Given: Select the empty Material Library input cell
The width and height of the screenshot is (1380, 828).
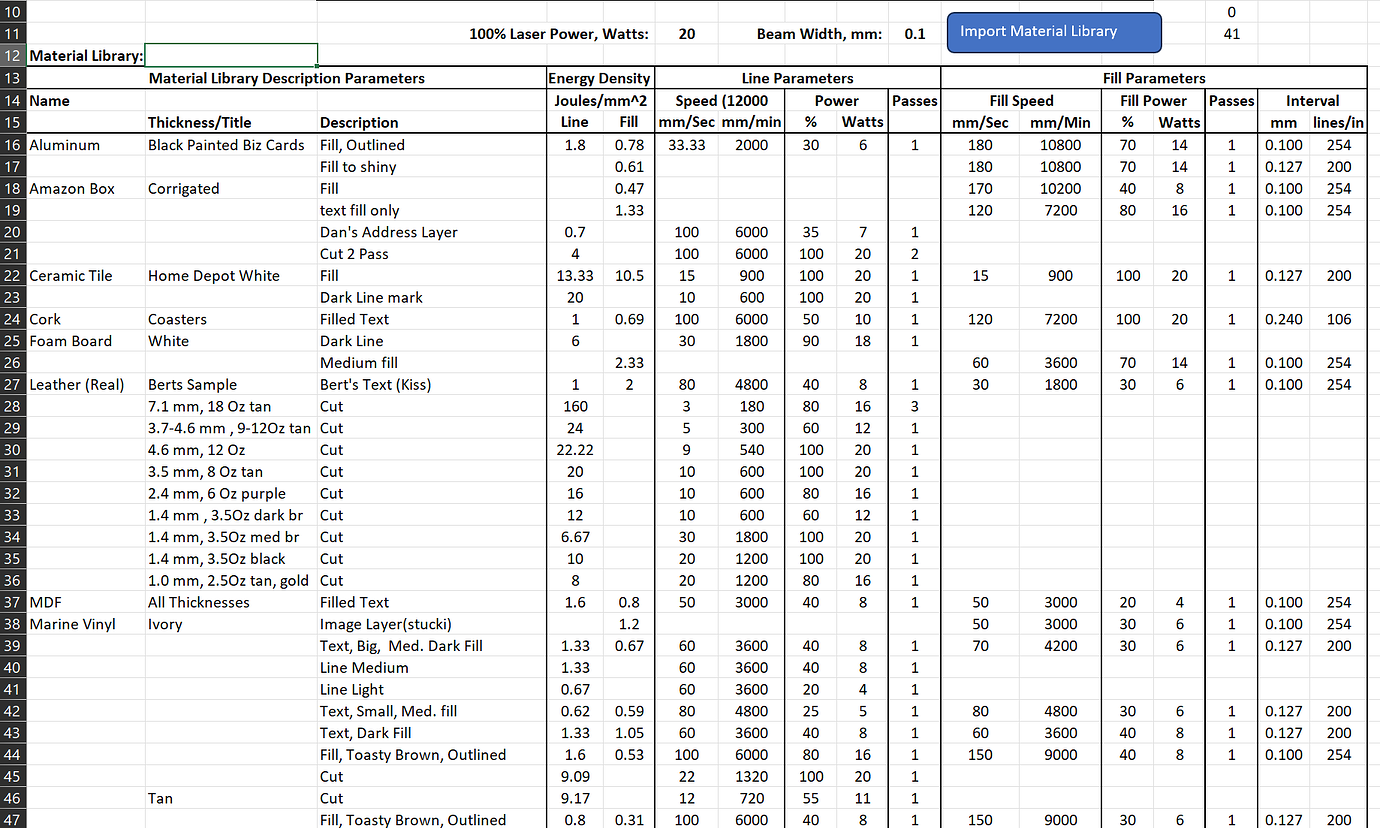Looking at the screenshot, I should click(231, 55).
